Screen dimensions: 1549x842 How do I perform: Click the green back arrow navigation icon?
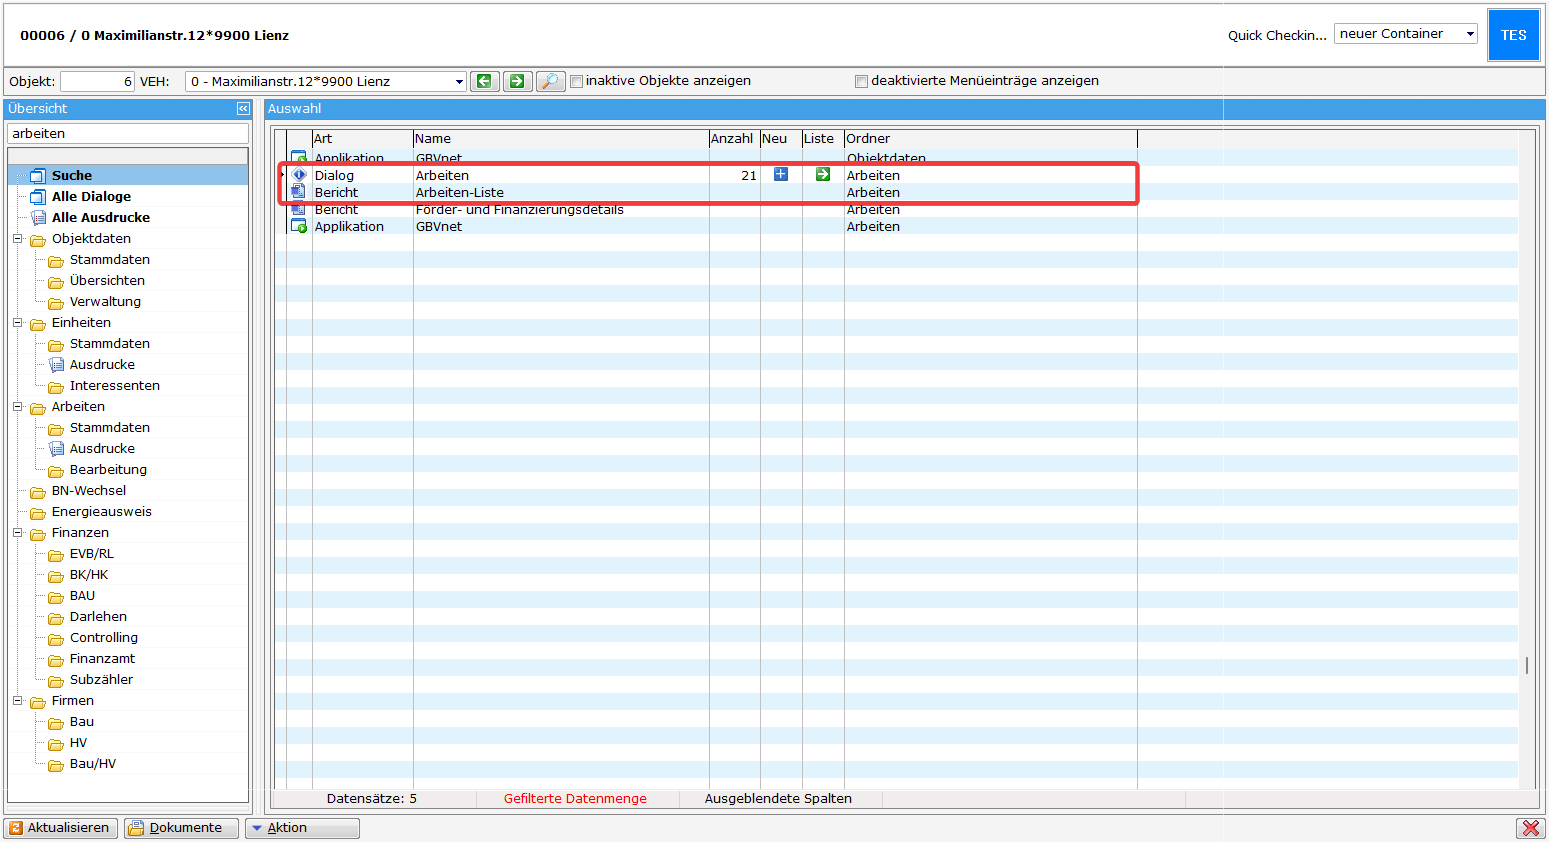484,81
